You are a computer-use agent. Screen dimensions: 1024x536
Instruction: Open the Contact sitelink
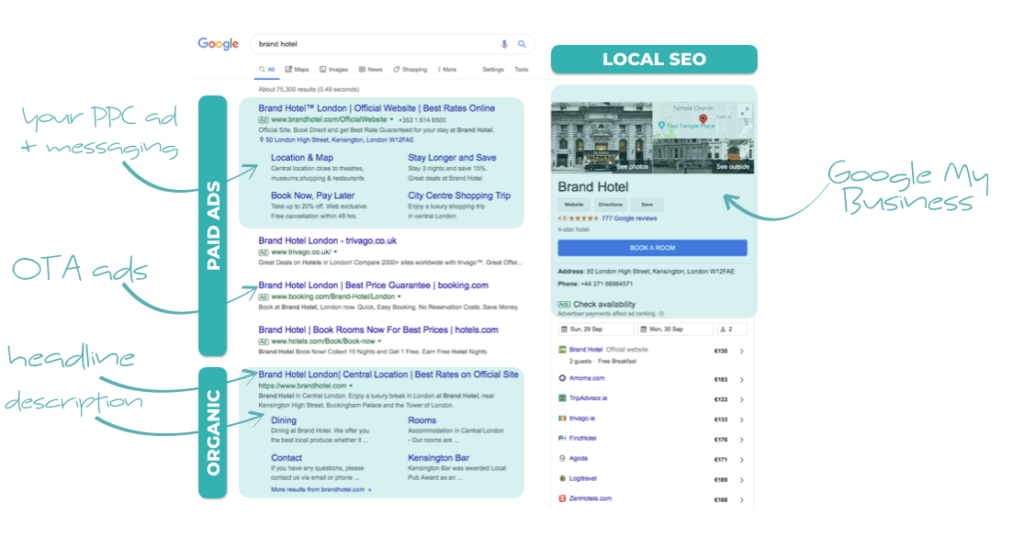tap(287, 458)
